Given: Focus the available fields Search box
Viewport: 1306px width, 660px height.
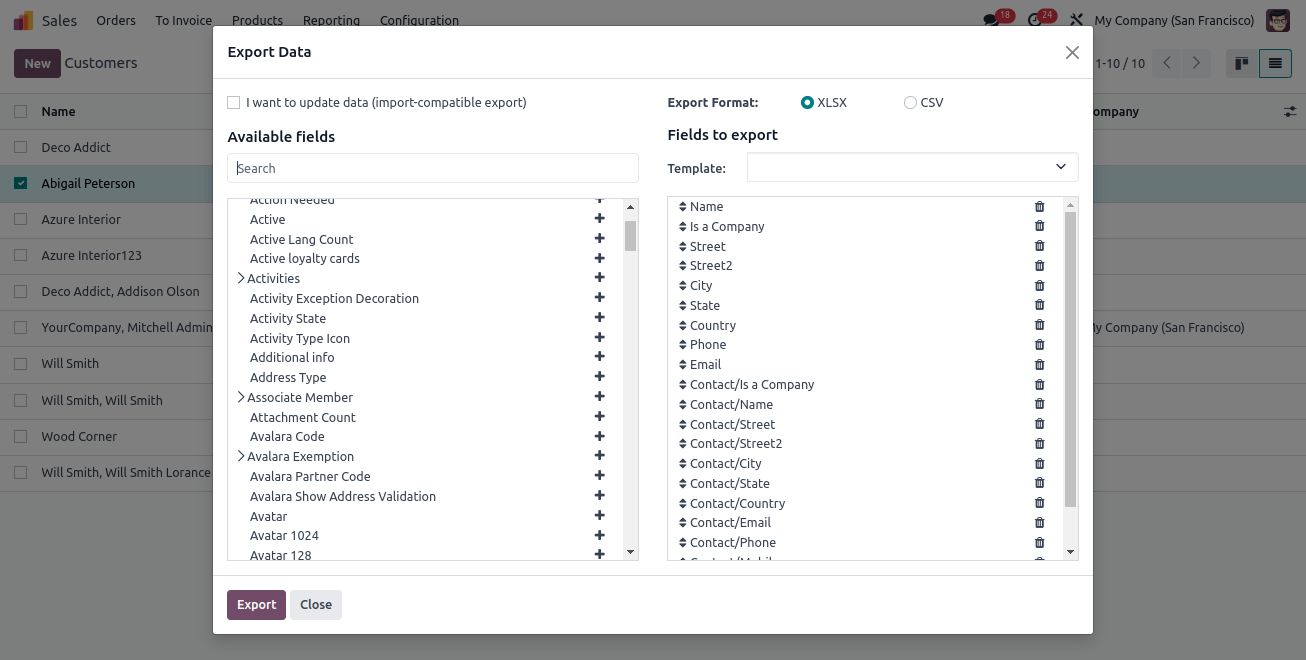Looking at the screenshot, I should (x=433, y=168).
